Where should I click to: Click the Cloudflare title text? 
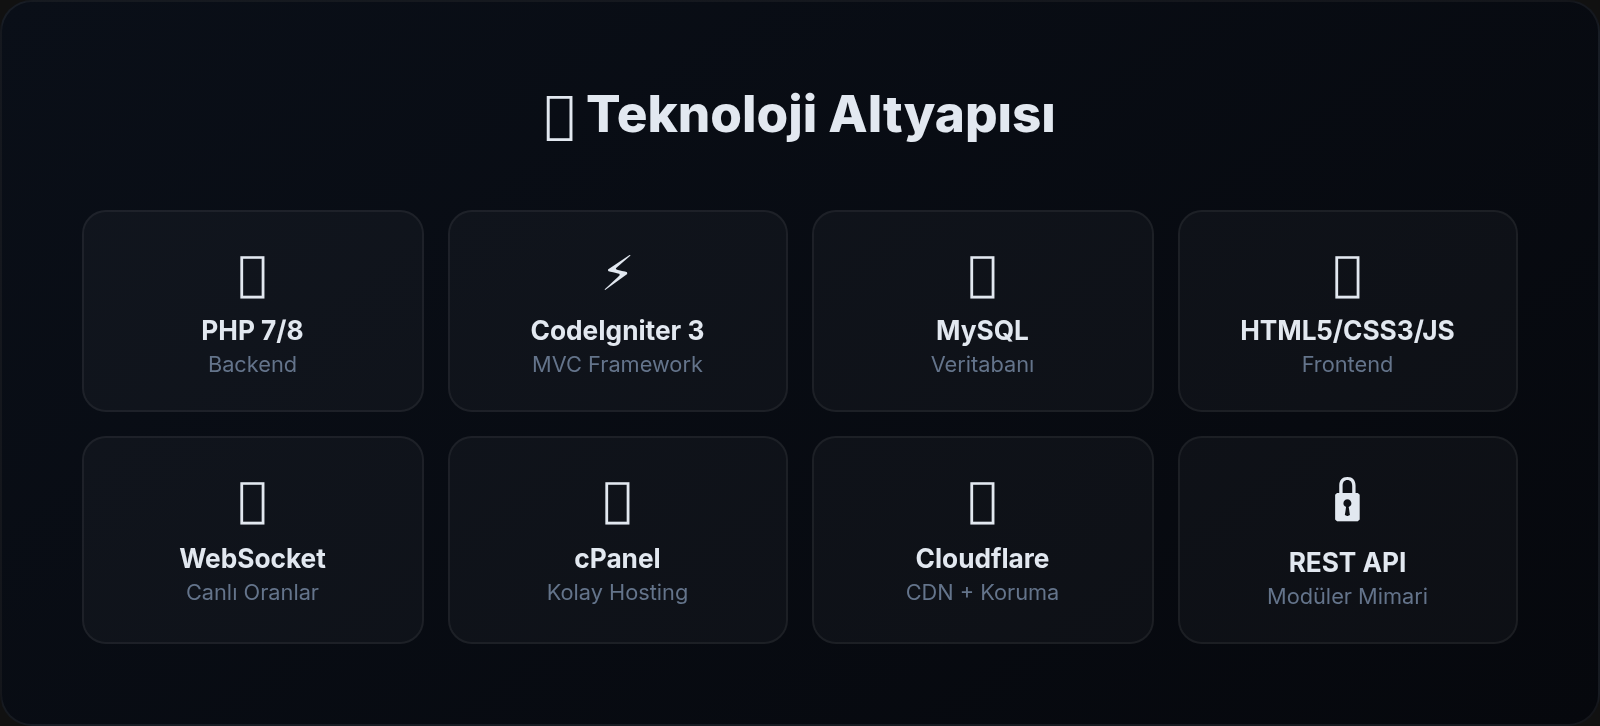click(x=982, y=558)
